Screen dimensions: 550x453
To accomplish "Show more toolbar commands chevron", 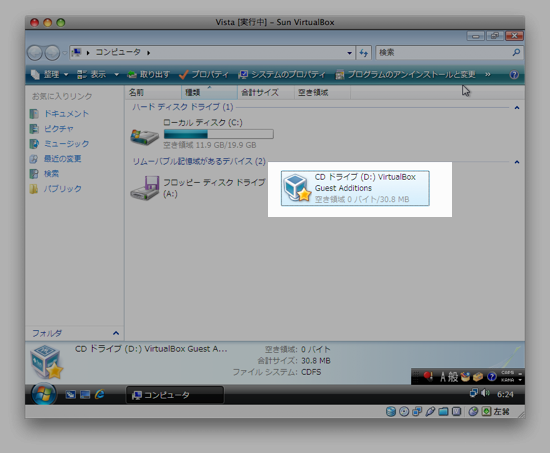I will click(488, 74).
